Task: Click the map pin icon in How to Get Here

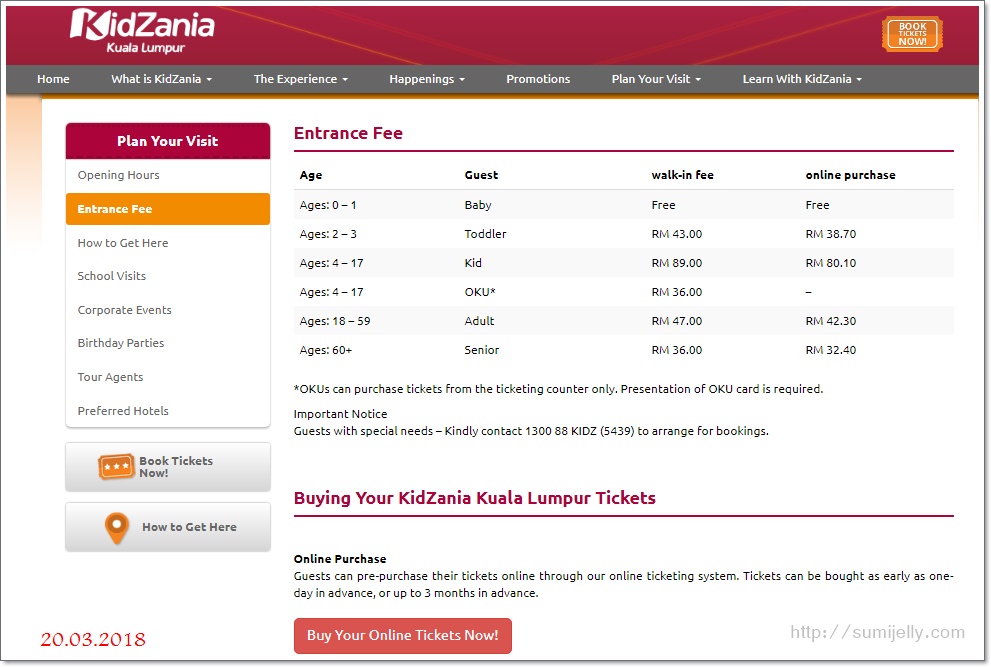Action: pyautogui.click(x=117, y=527)
